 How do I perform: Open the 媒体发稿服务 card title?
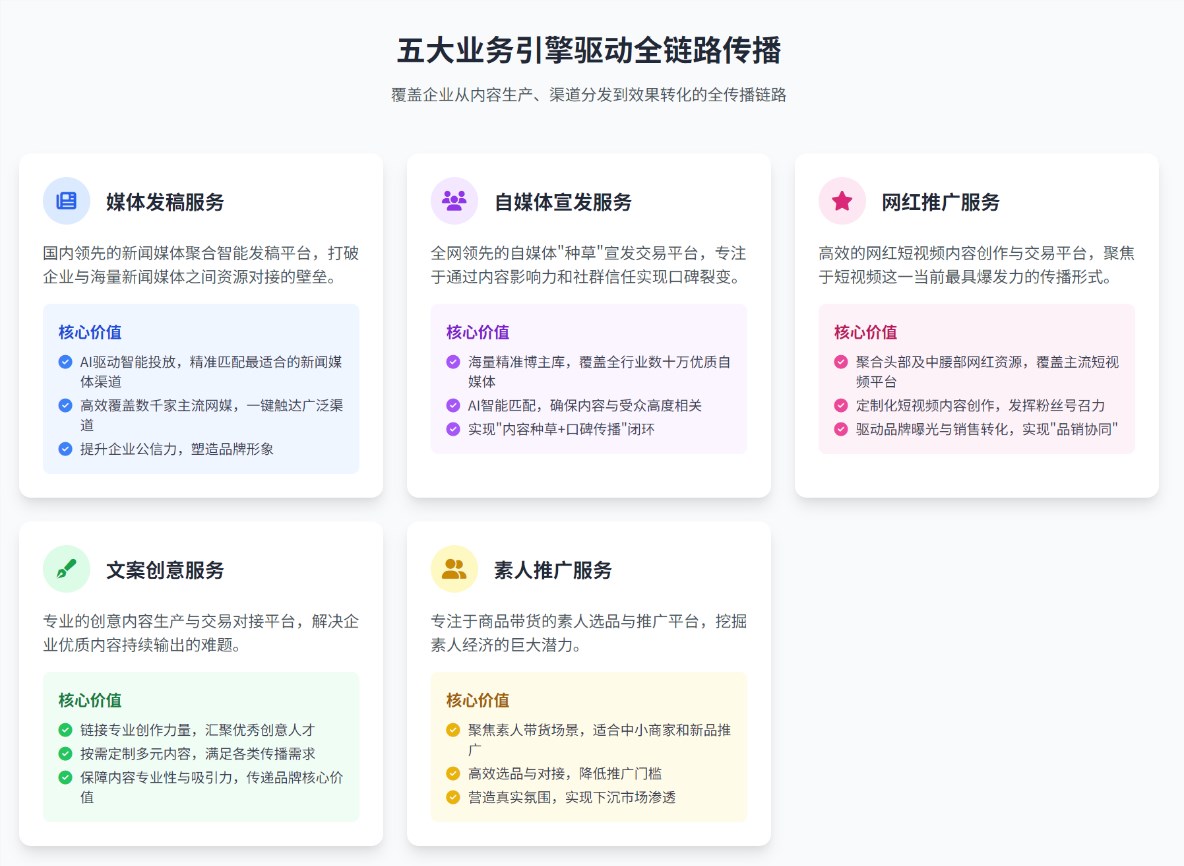[x=165, y=202]
